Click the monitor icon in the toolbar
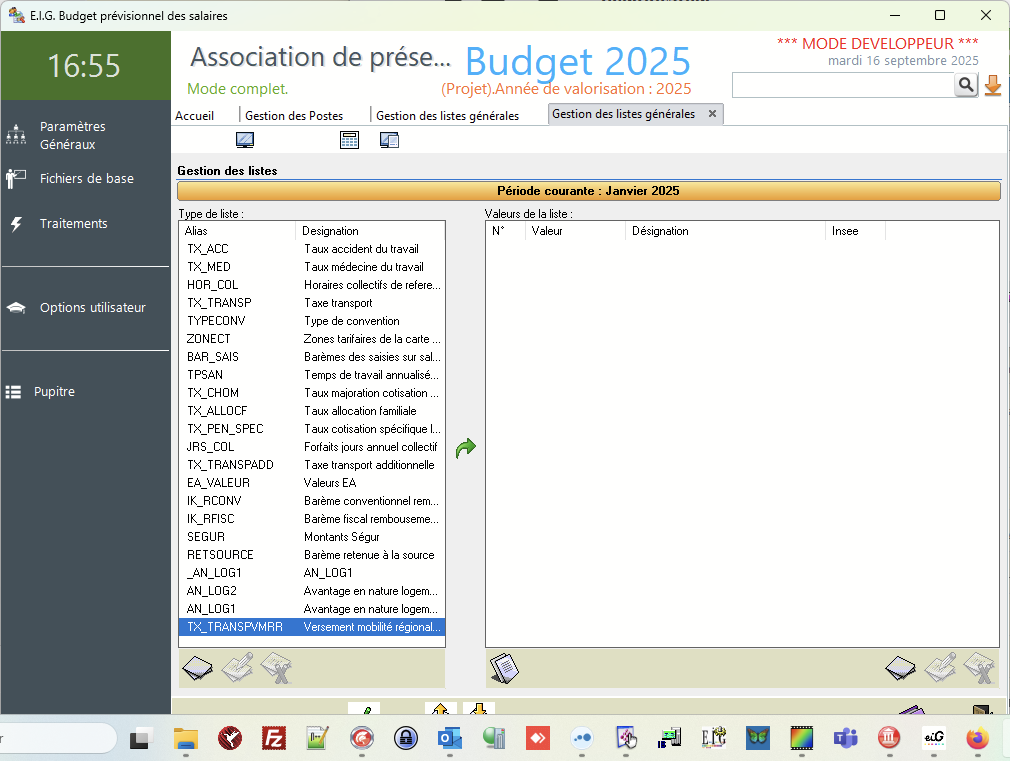Image resolution: width=1010 pixels, height=761 pixels. pyautogui.click(x=244, y=140)
